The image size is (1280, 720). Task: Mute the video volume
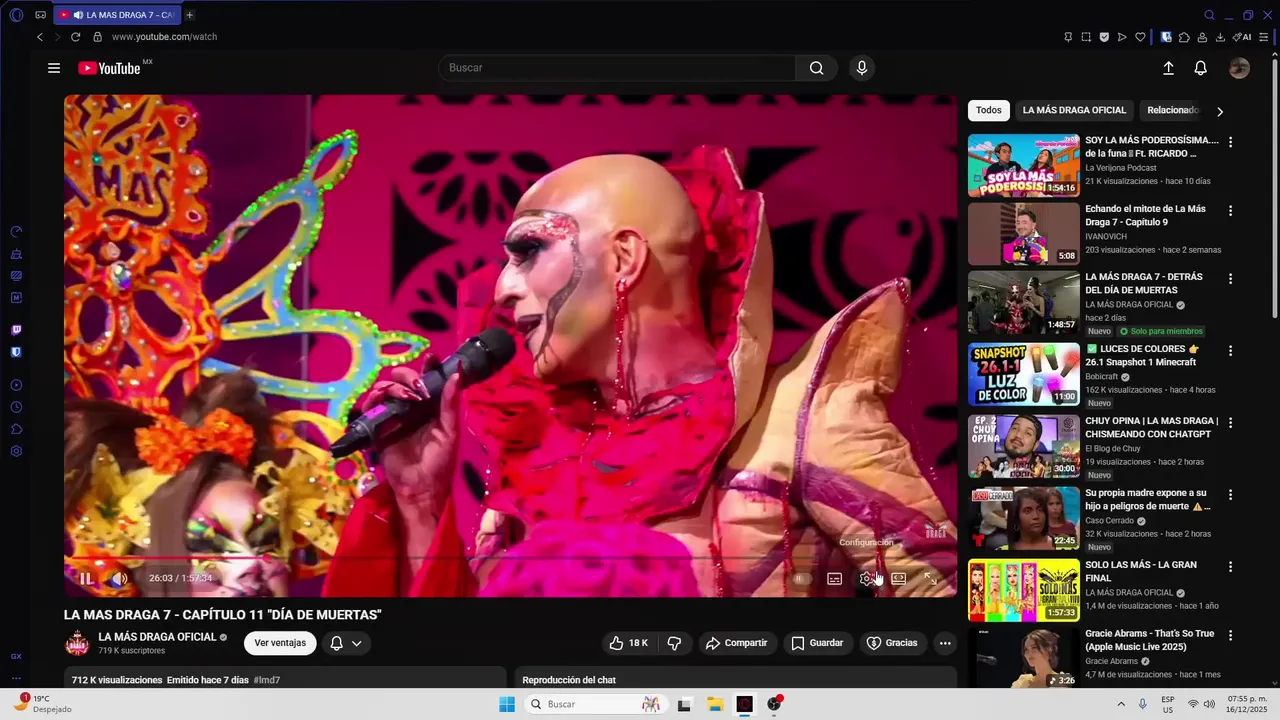119,578
